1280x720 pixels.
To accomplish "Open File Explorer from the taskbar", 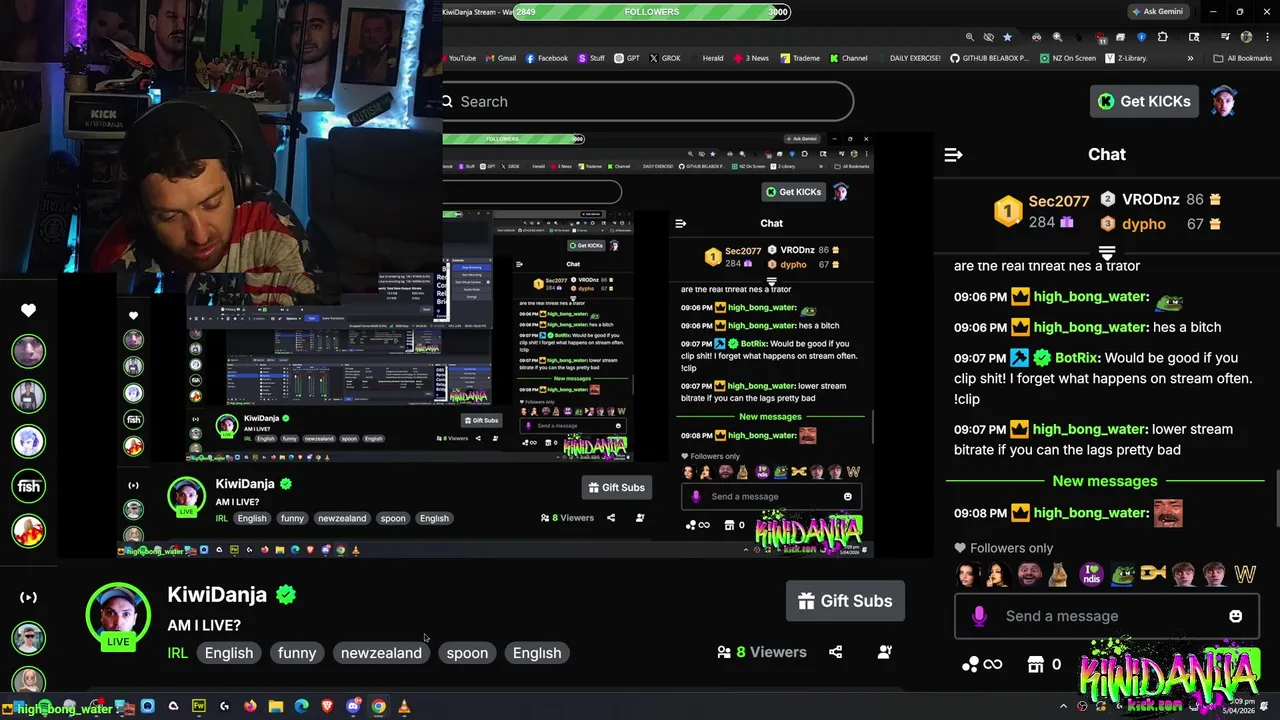I will pyautogui.click(x=275, y=706).
